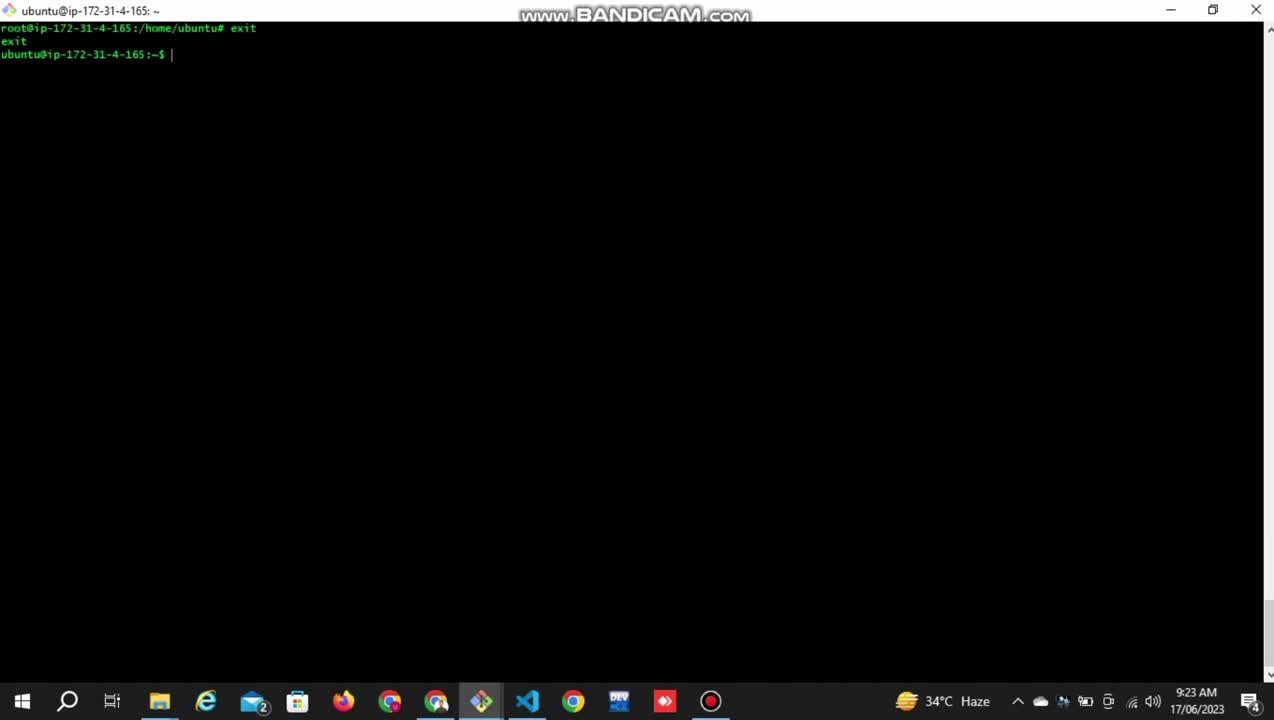
Task: Open terminal window system menu icon
Action: point(9,10)
